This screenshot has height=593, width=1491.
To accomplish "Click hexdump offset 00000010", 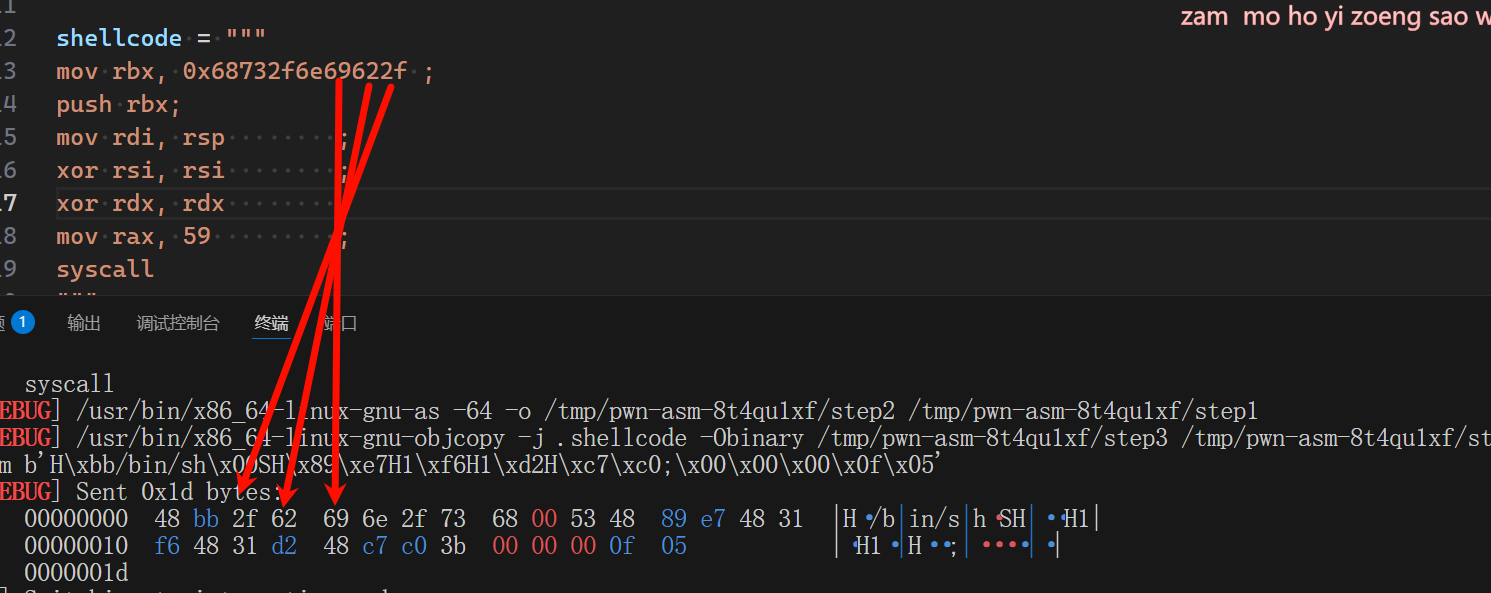I will pos(76,546).
